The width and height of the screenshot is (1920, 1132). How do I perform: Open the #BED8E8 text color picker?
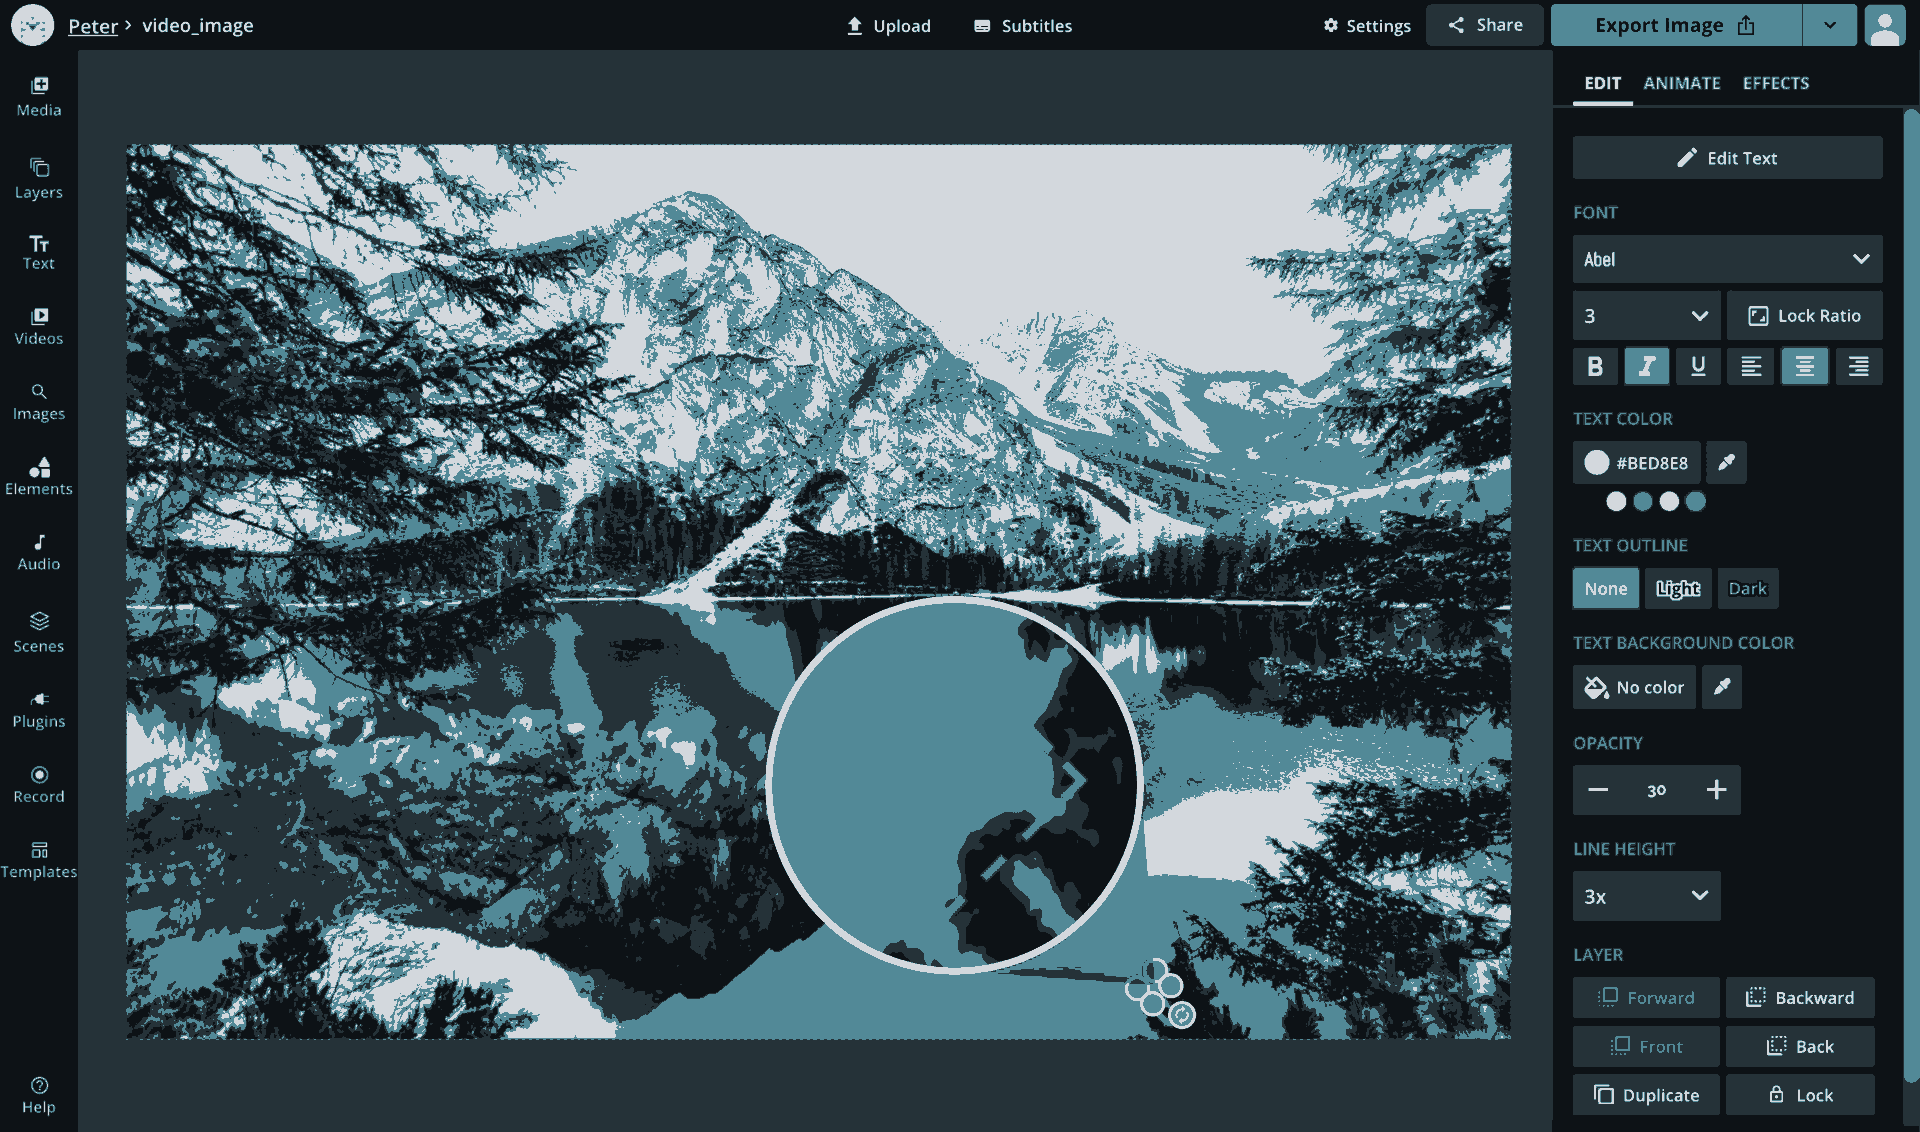pyautogui.click(x=1636, y=462)
